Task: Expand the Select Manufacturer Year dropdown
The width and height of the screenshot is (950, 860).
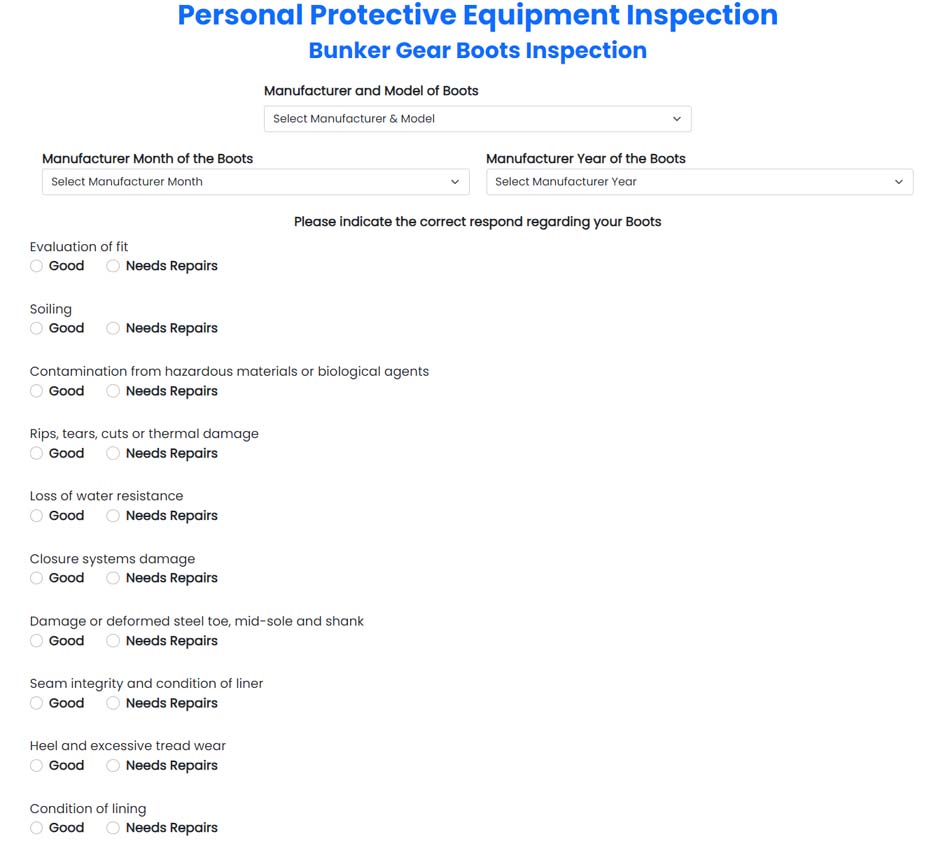Action: [699, 181]
